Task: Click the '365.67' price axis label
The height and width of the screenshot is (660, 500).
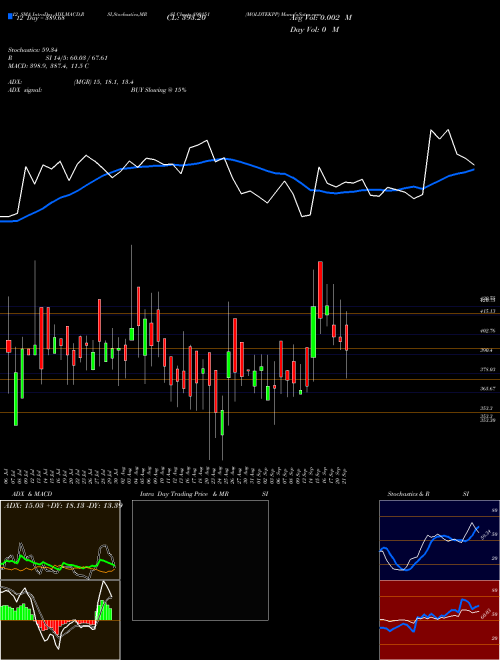Action: (x=490, y=389)
